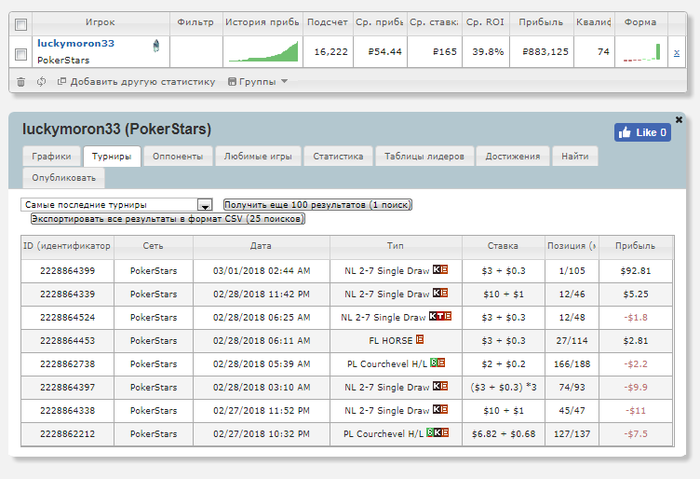This screenshot has width=700, height=479.
Task: Check the luckymoron33 row checkbox
Action: pyautogui.click(x=21, y=54)
